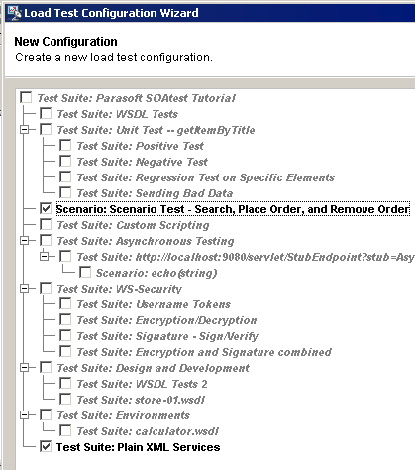
Task: Enable the store-01.wsdl checkbox
Action: pyautogui.click(x=65, y=399)
